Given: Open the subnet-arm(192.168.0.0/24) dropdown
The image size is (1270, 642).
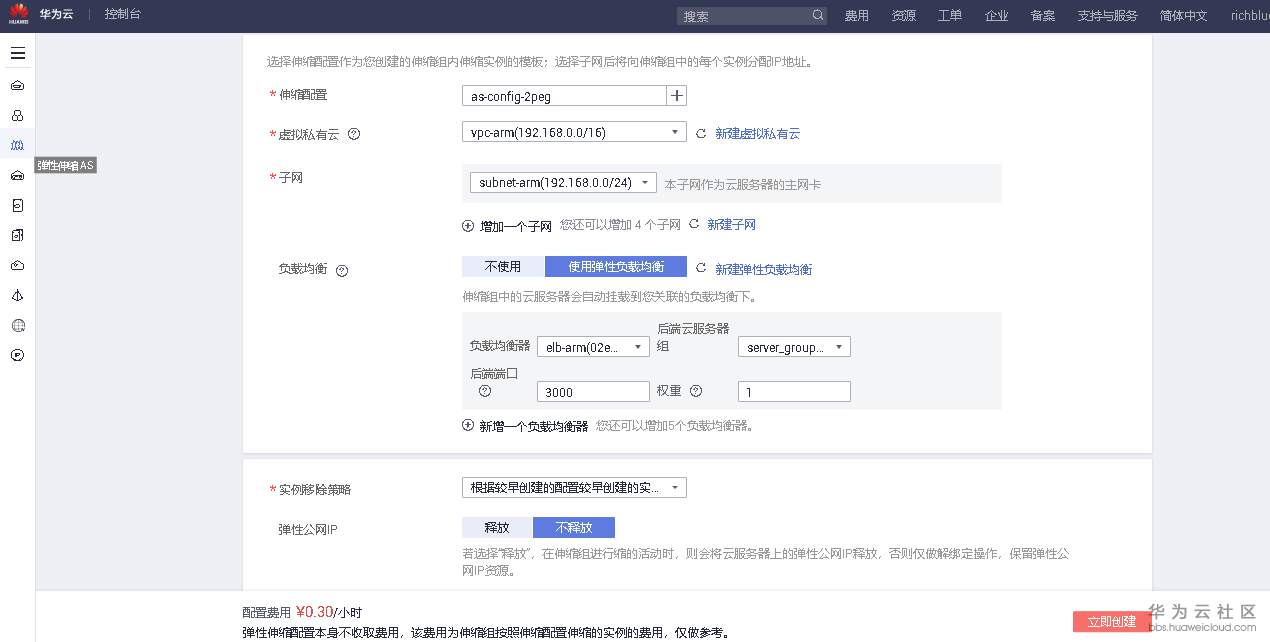Looking at the screenshot, I should (563, 183).
